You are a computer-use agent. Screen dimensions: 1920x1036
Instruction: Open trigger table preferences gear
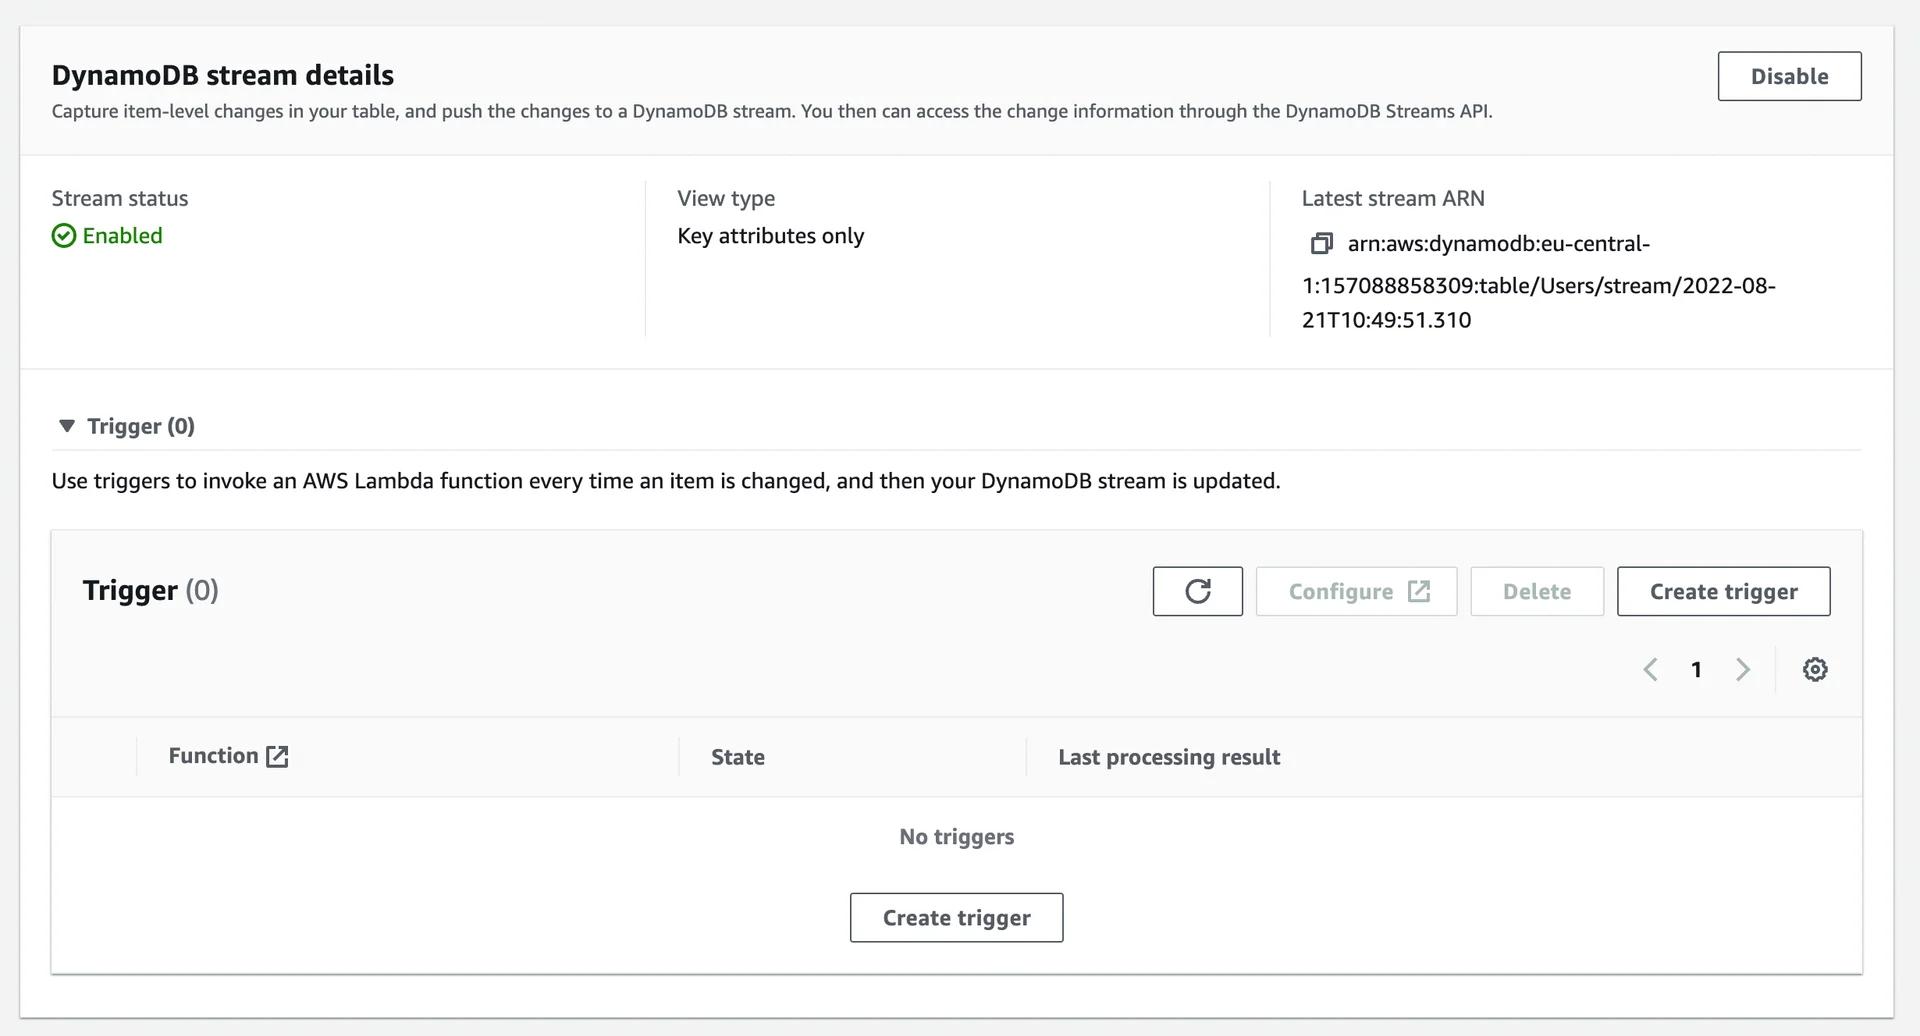pyautogui.click(x=1815, y=669)
